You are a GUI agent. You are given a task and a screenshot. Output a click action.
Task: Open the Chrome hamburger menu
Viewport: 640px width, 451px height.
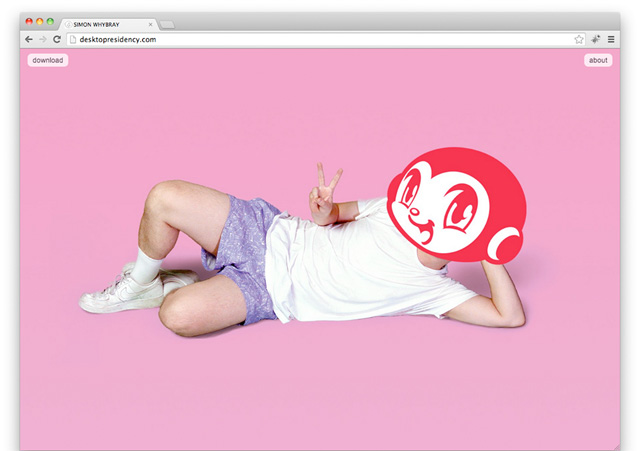(611, 39)
